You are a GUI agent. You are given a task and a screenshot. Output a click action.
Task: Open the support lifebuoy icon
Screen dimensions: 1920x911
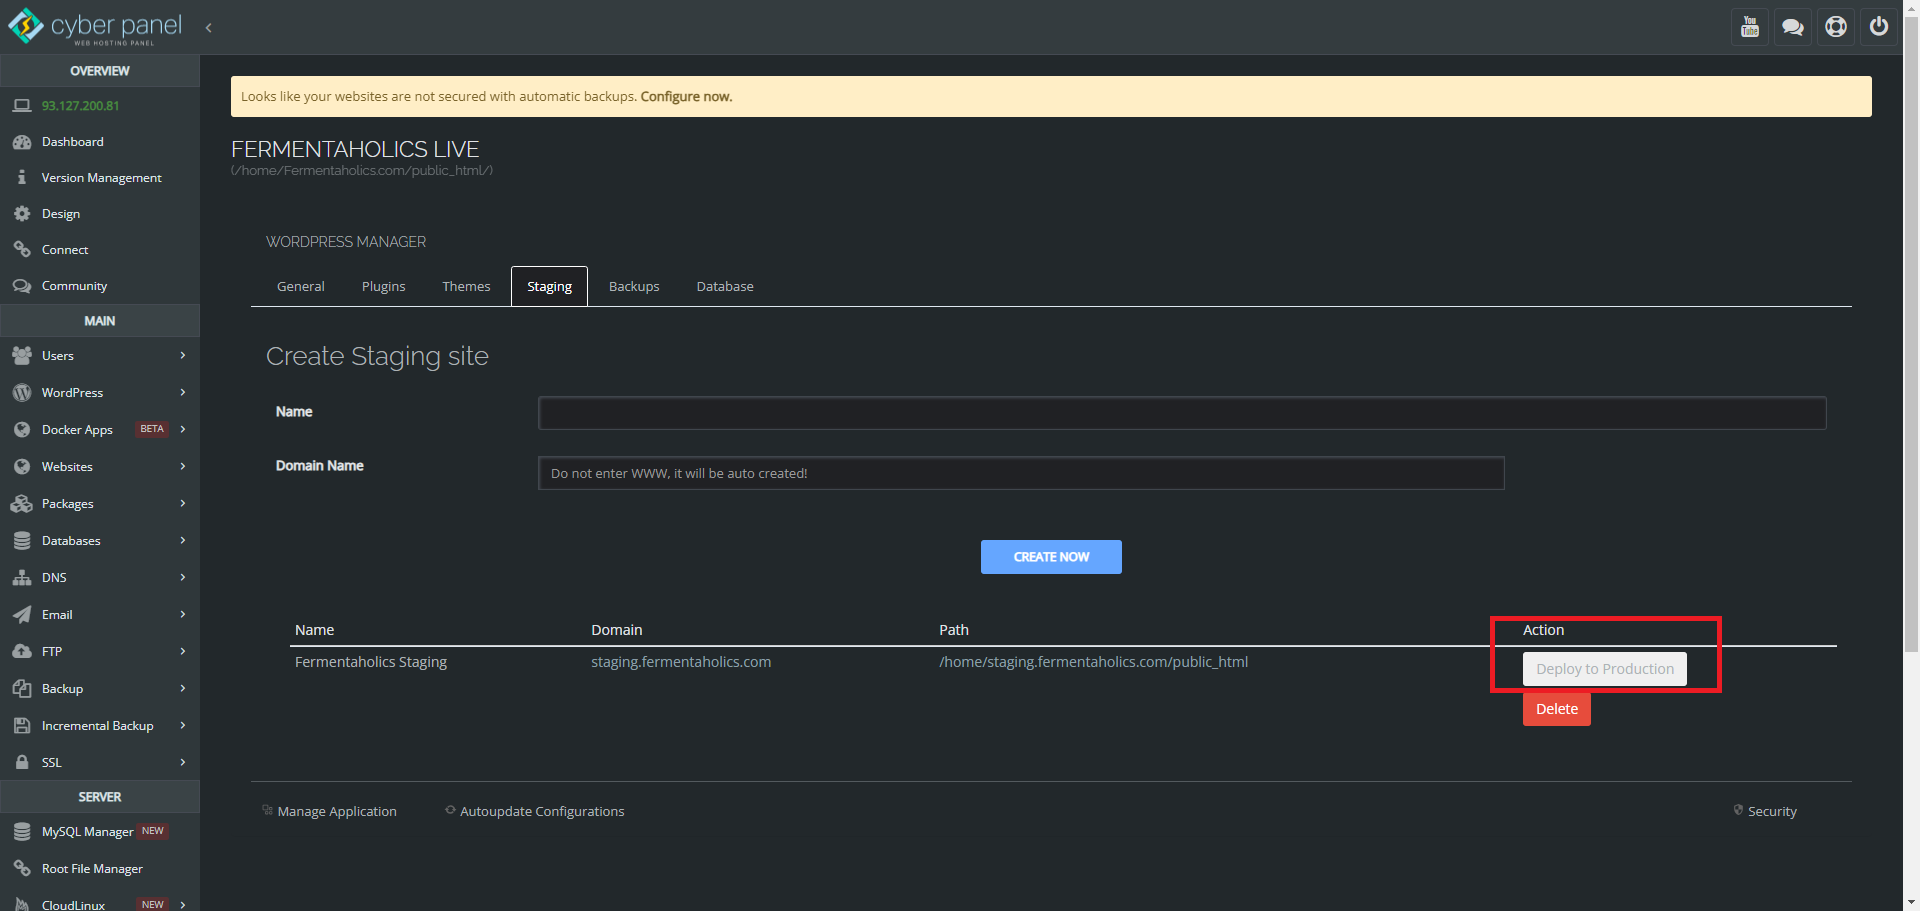point(1836,27)
